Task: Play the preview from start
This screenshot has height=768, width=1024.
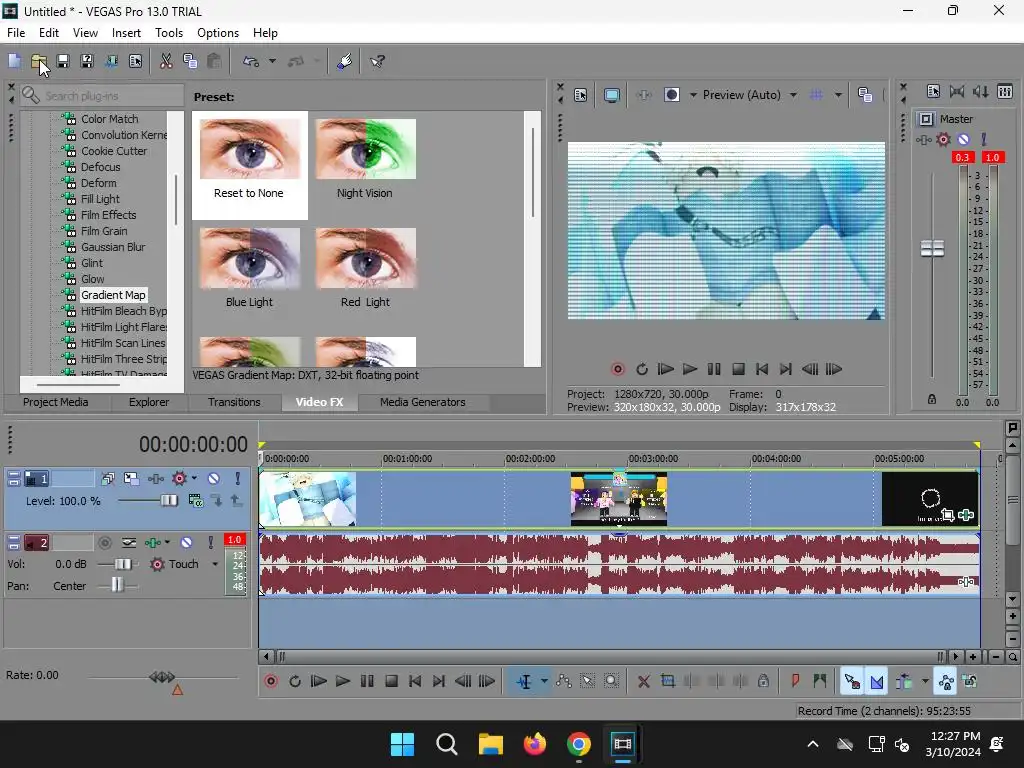Action: pos(665,370)
